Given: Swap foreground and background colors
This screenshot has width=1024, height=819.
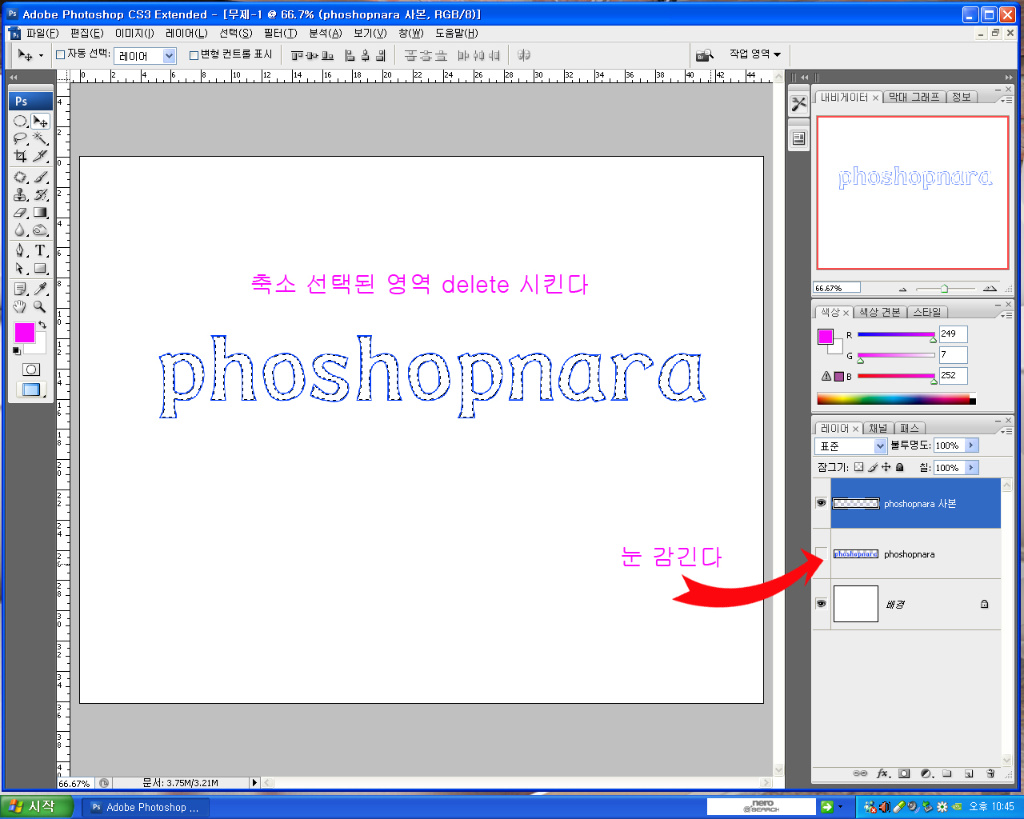Looking at the screenshot, I should 42,325.
